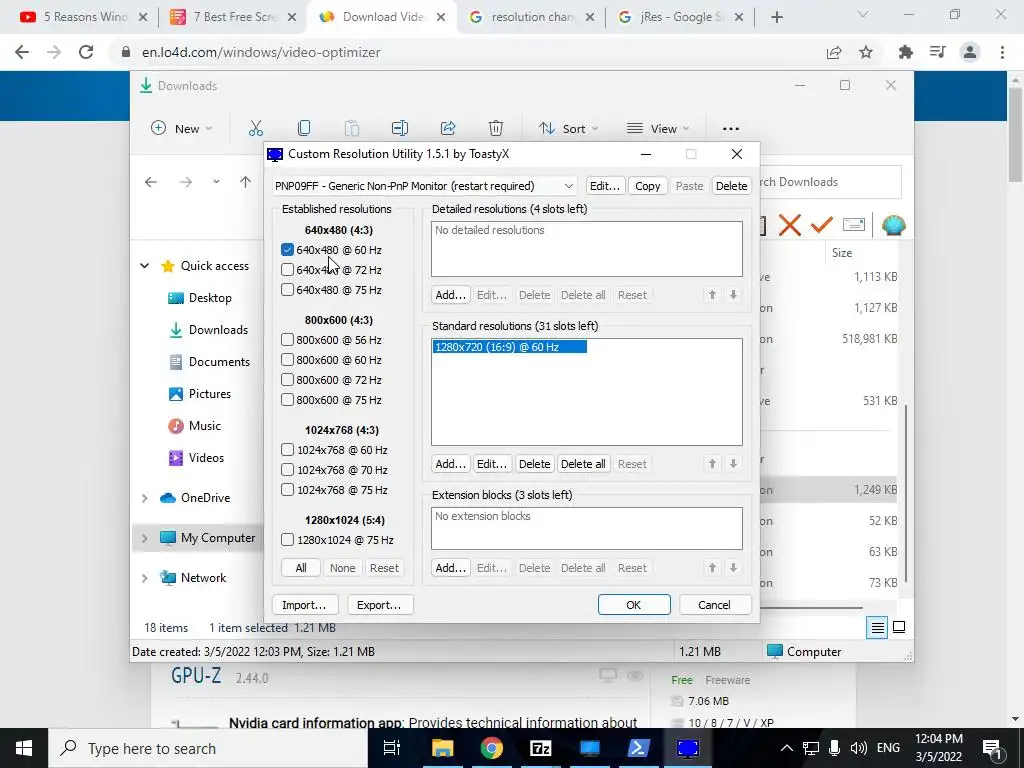Screen dimensions: 1024x768
Task: Expand the My Computer tree node
Action: coord(144,538)
